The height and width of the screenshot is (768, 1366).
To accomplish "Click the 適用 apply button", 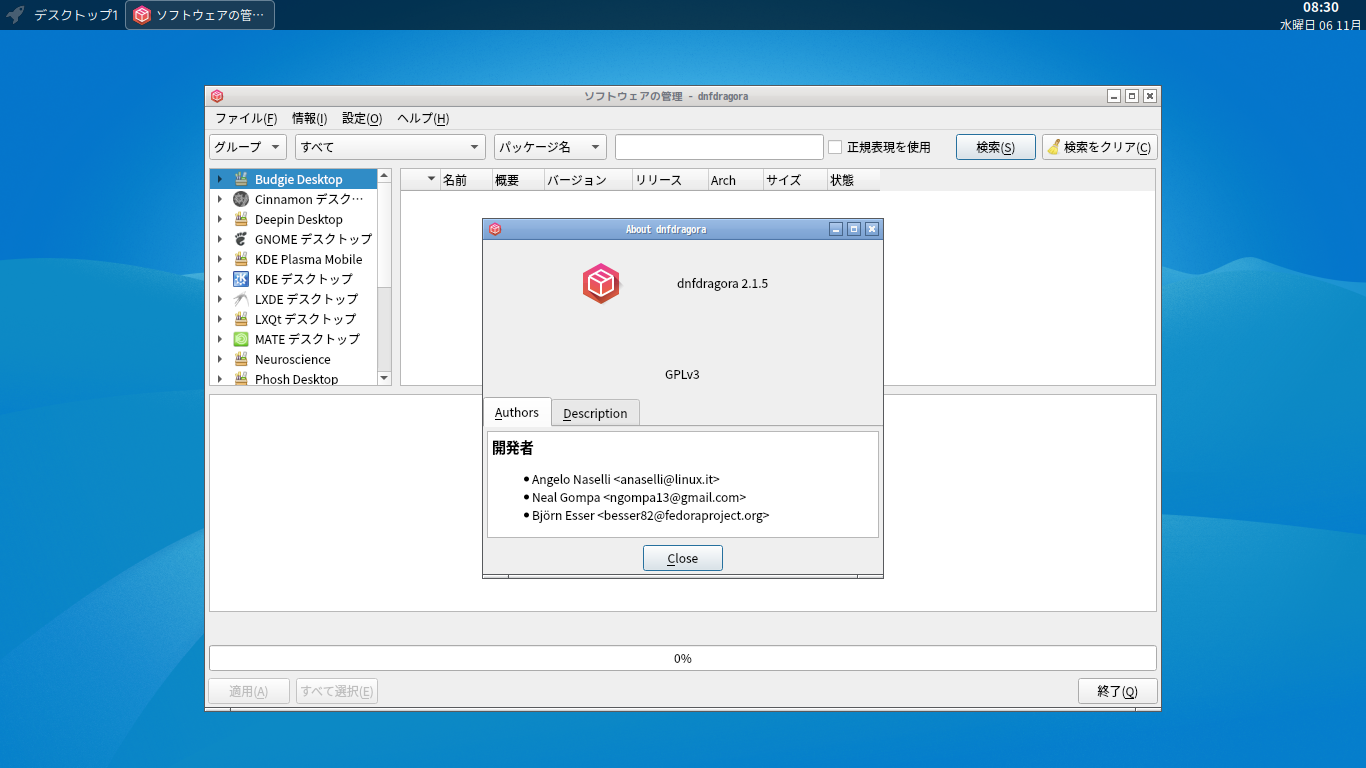I will tap(249, 691).
